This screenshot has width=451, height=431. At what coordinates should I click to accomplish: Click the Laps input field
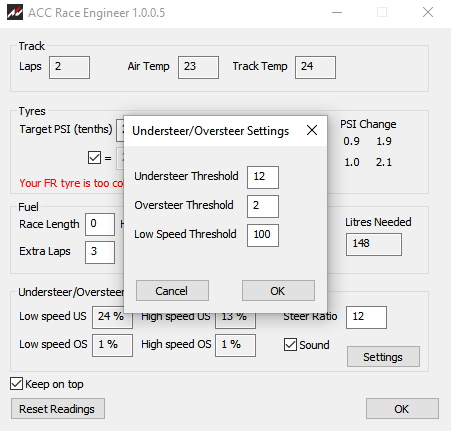(69, 67)
